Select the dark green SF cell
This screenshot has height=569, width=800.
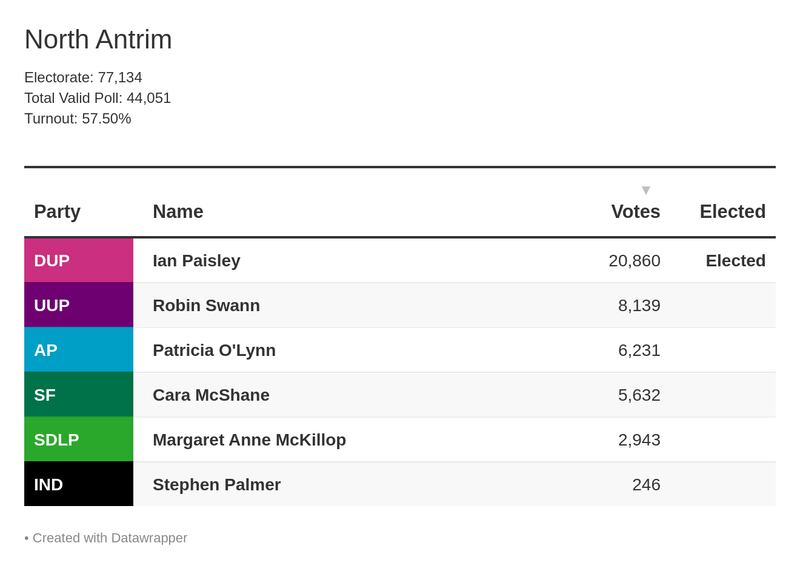[78, 395]
